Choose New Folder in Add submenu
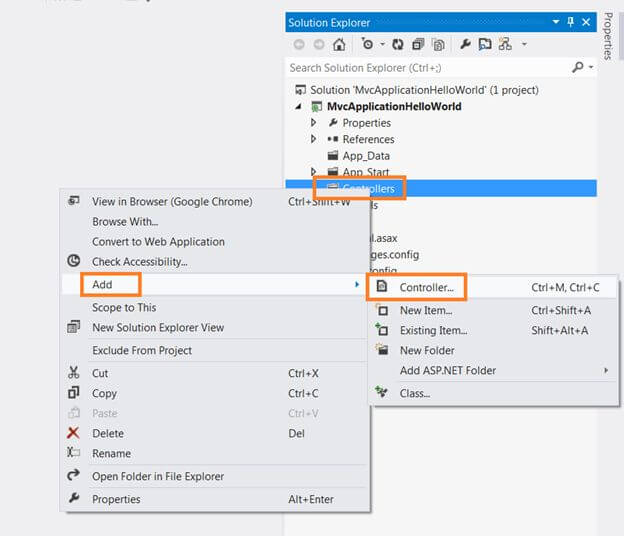The width and height of the screenshot is (624, 536). 493,350
